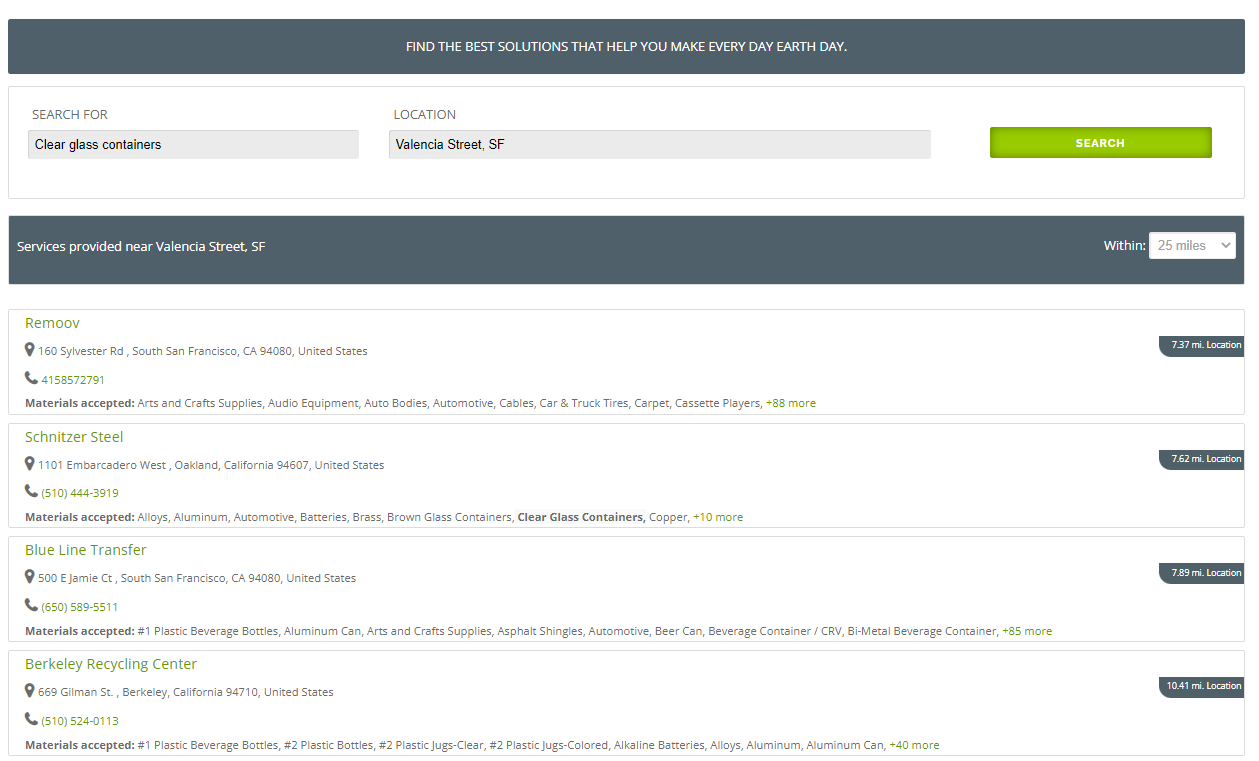Image resolution: width=1259 pixels, height=761 pixels.
Task: Open the Berkeley Recycling Center listing
Action: [111, 664]
